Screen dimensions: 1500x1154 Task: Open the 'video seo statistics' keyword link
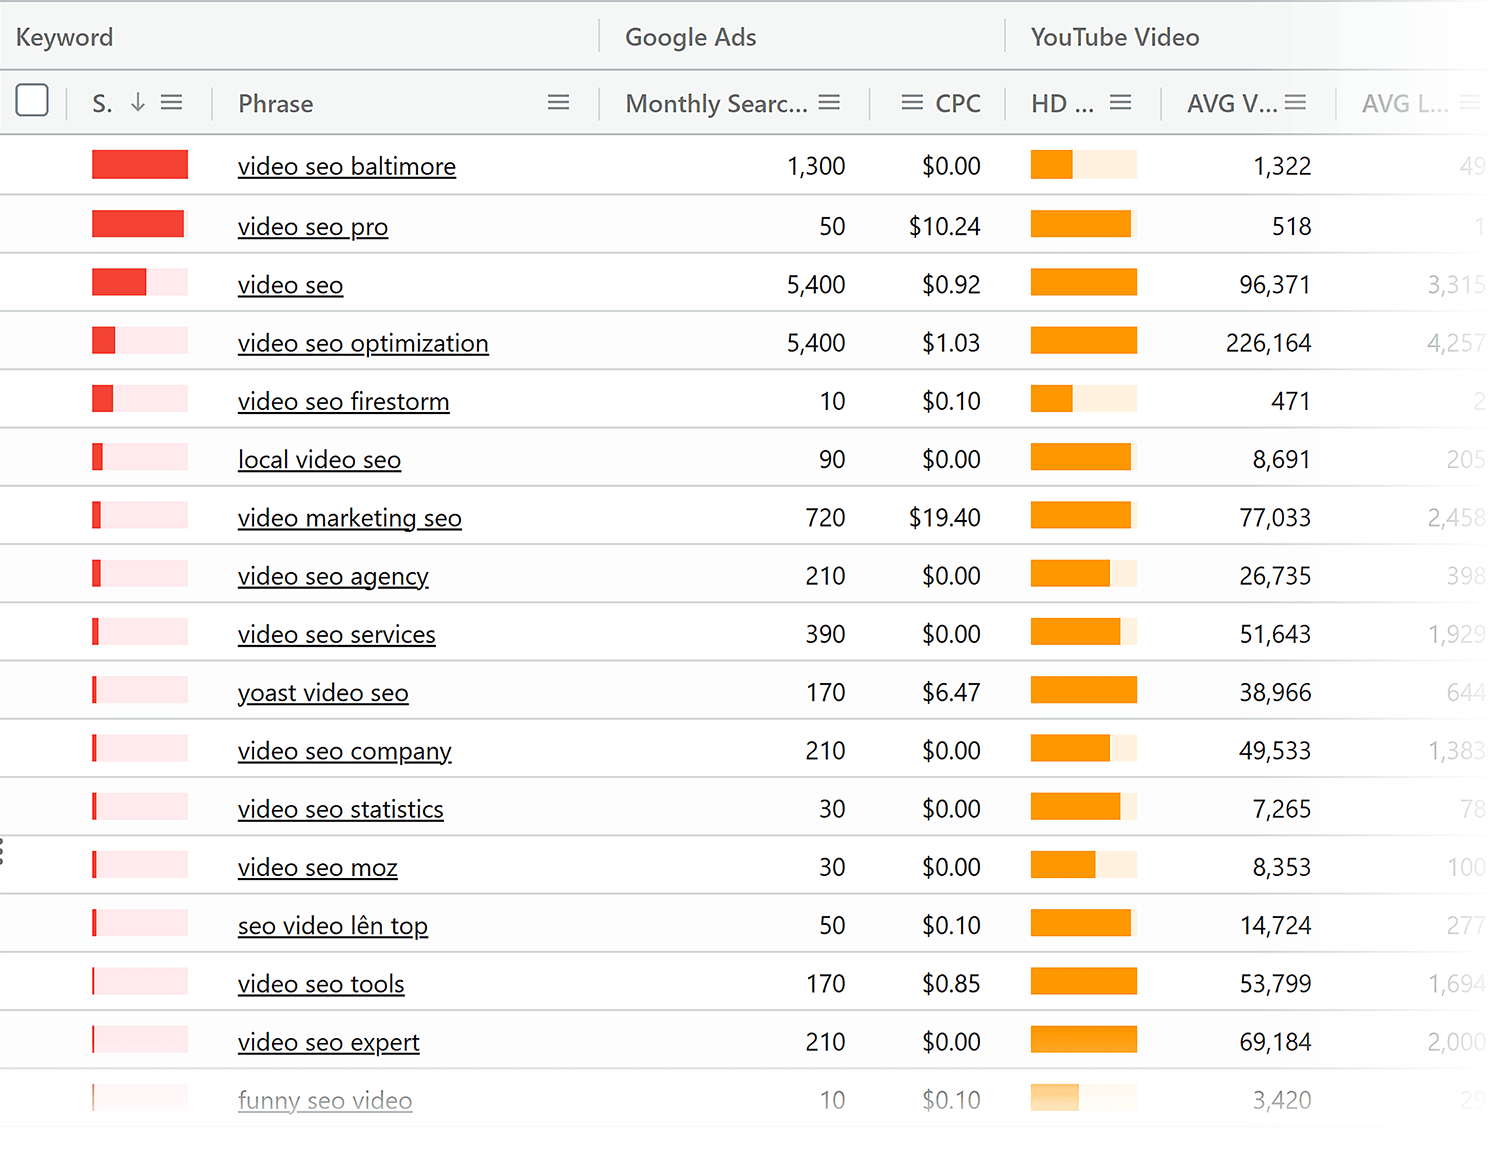pos(341,809)
